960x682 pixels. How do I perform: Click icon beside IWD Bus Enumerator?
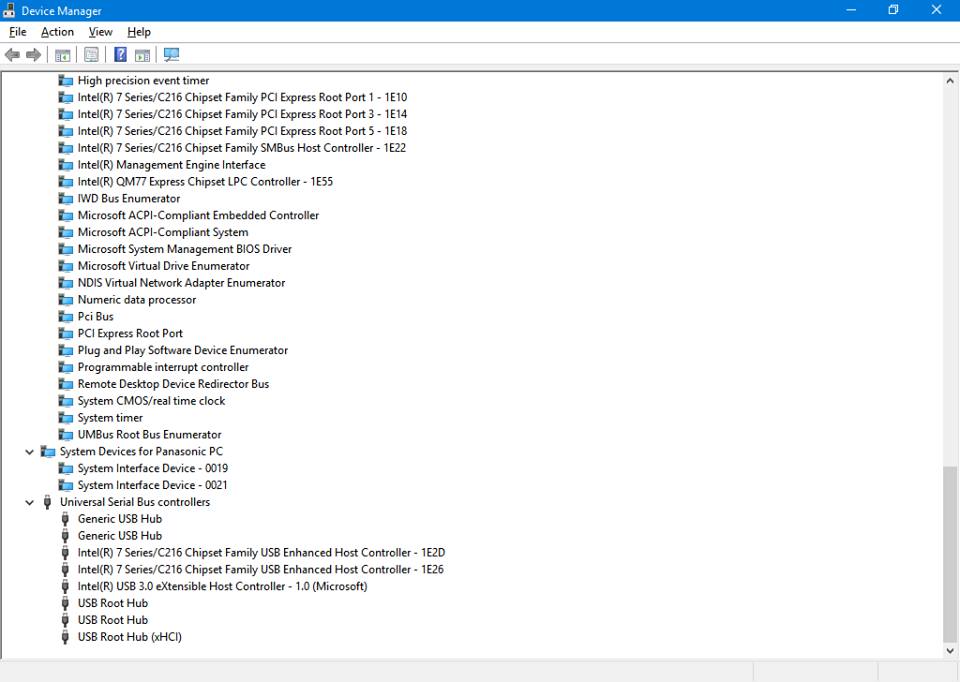(x=66, y=198)
